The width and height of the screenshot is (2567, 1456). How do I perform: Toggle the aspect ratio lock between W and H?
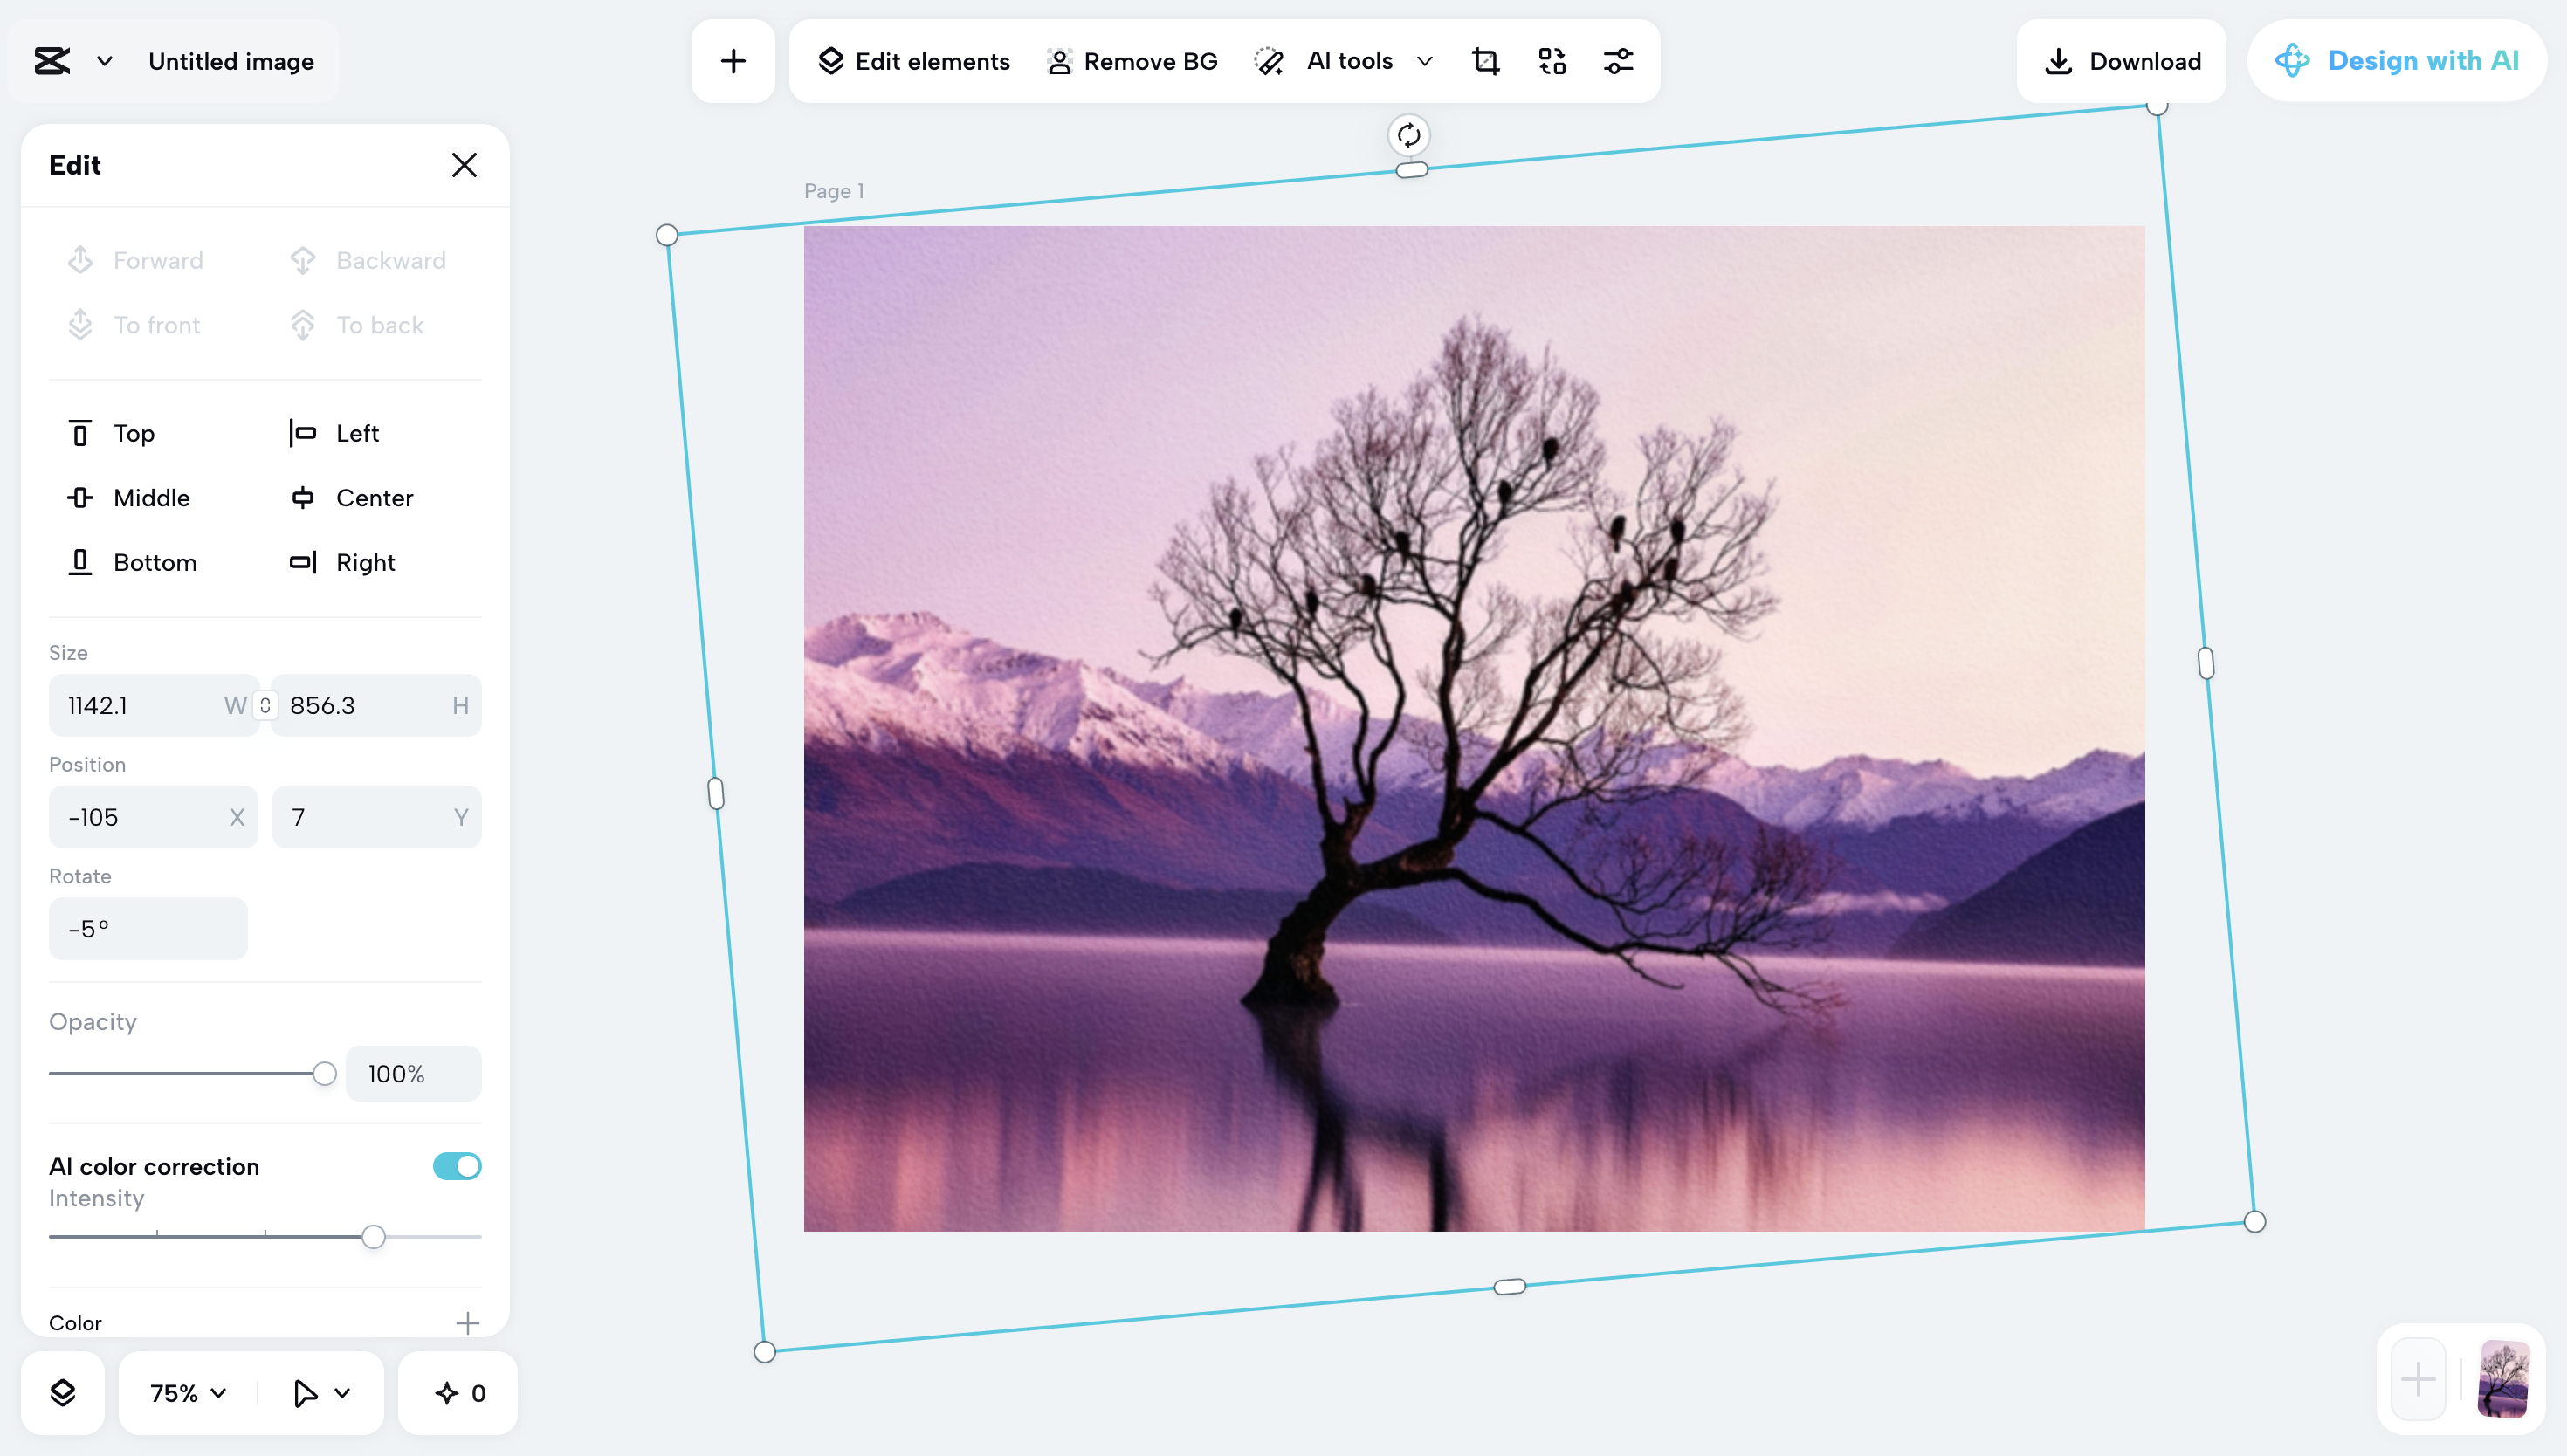265,706
